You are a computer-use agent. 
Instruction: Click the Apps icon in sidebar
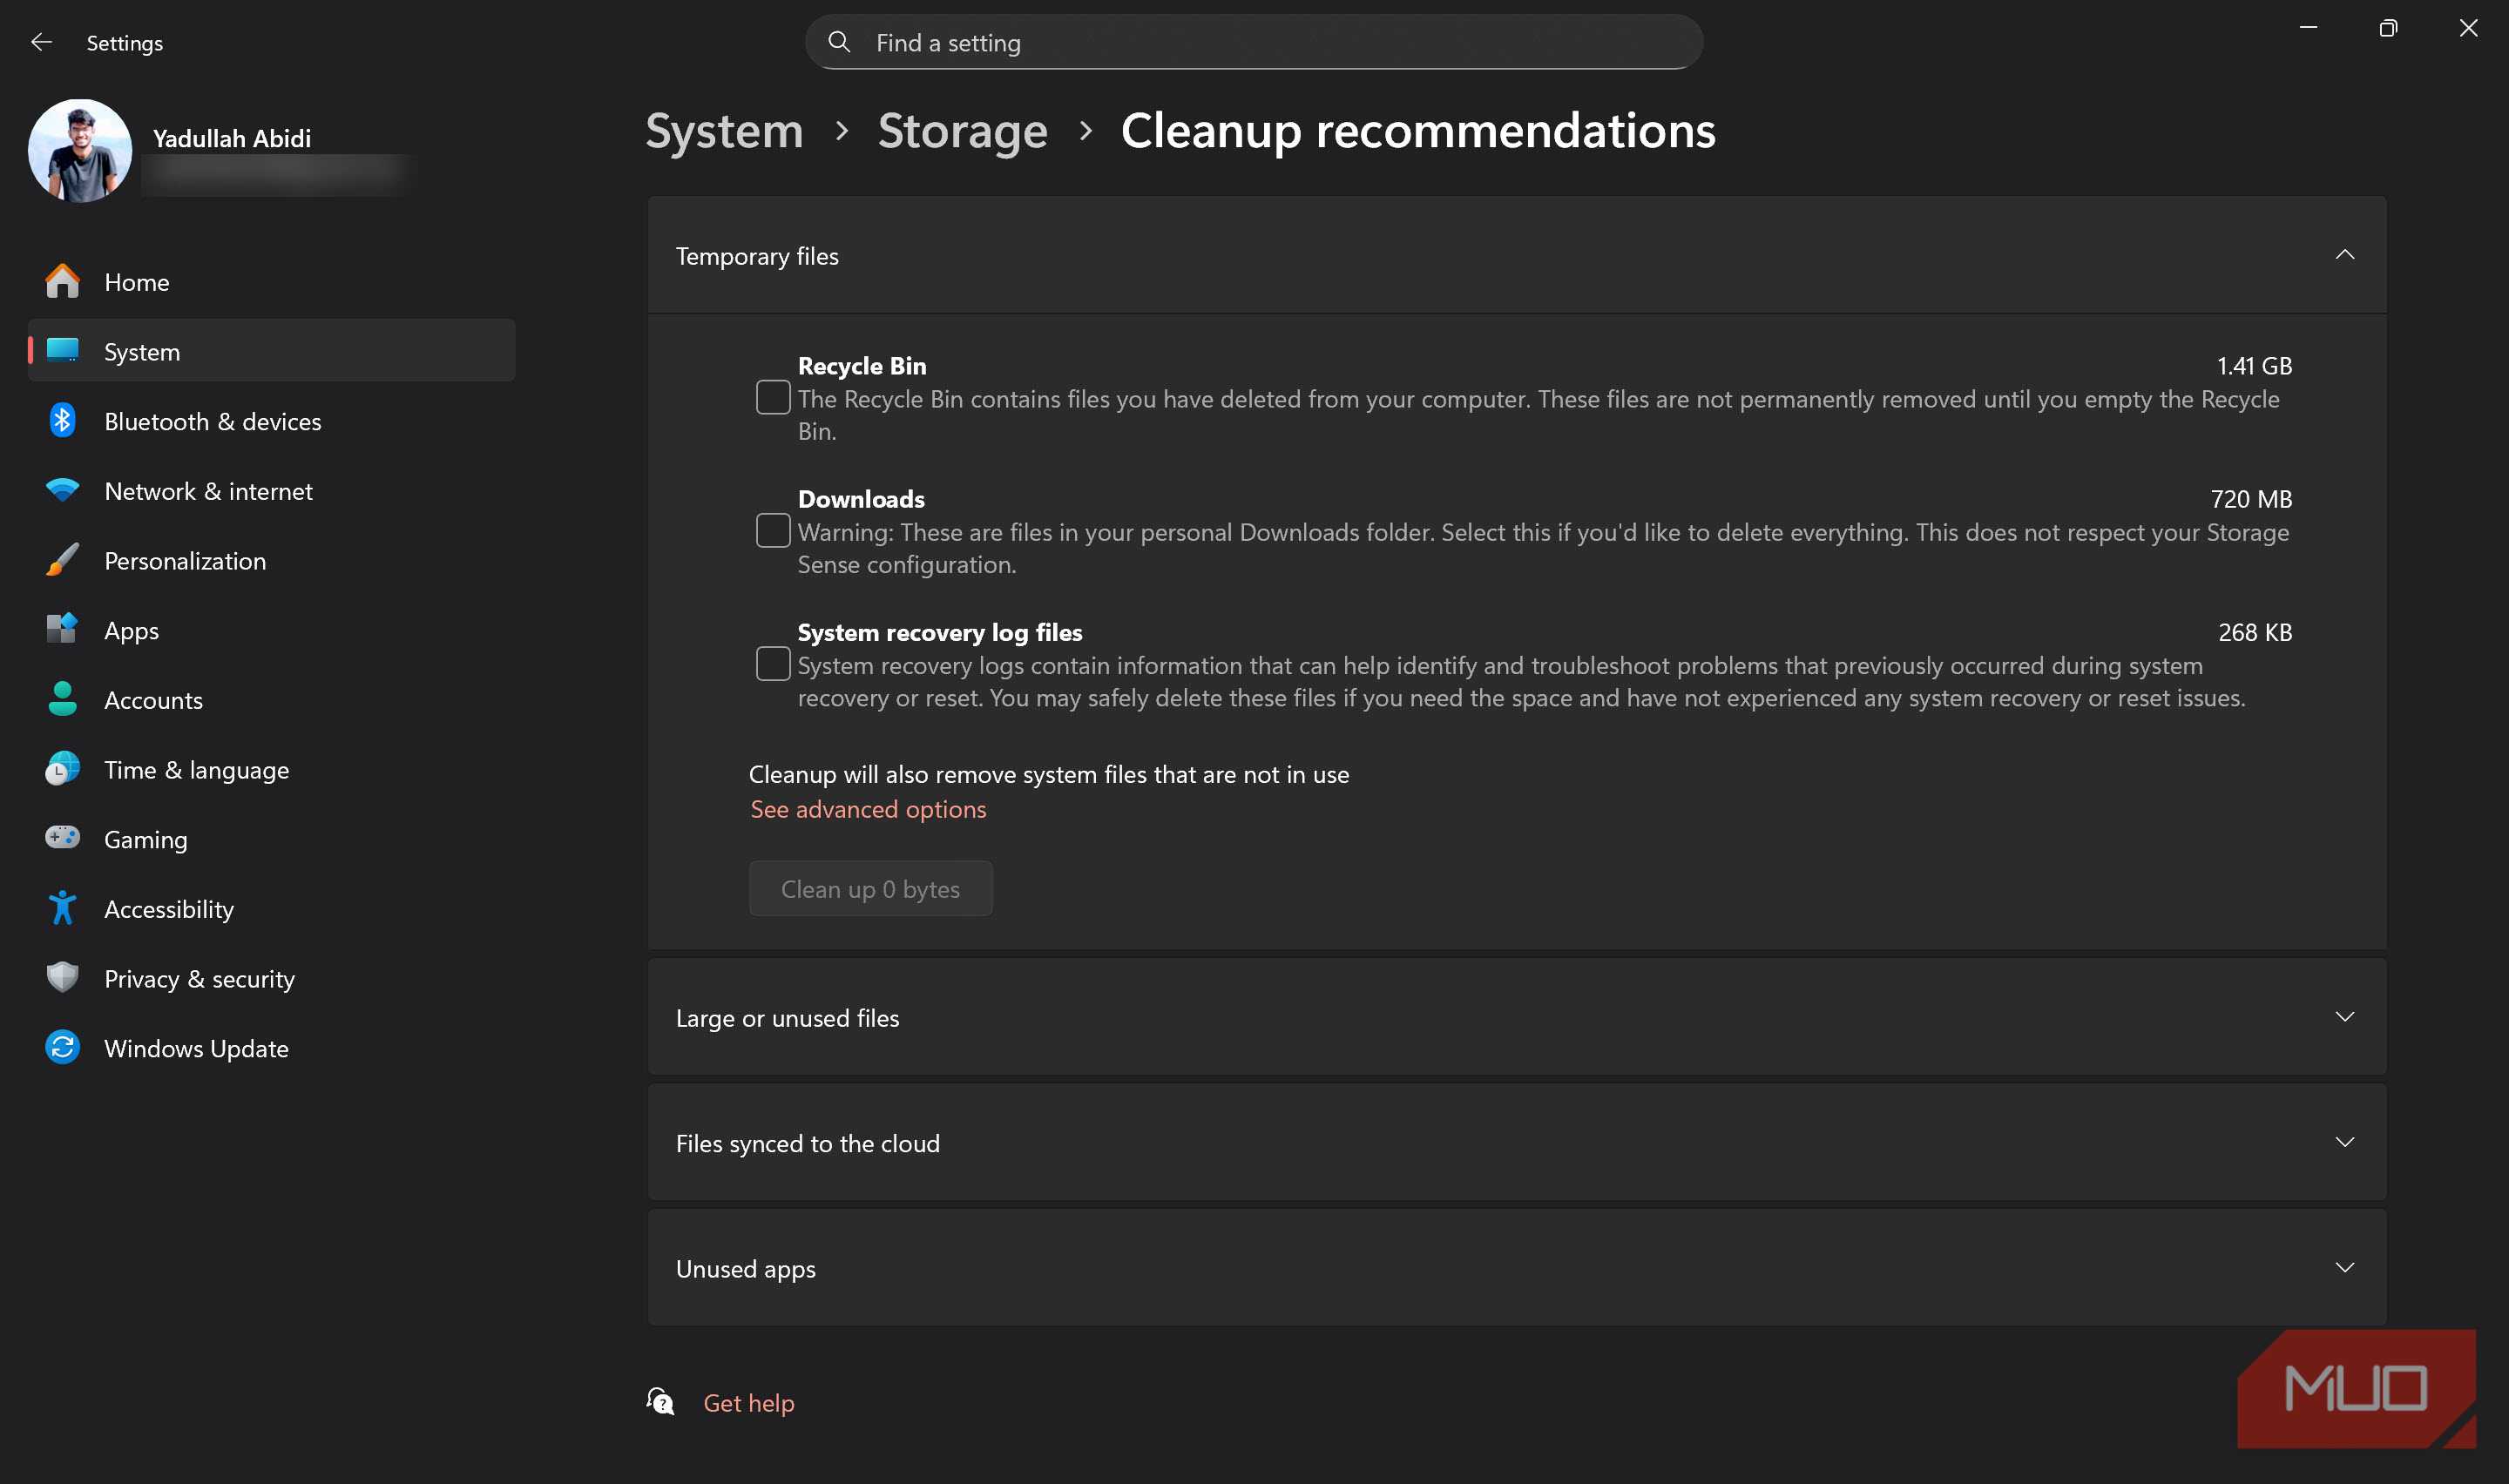click(62, 630)
